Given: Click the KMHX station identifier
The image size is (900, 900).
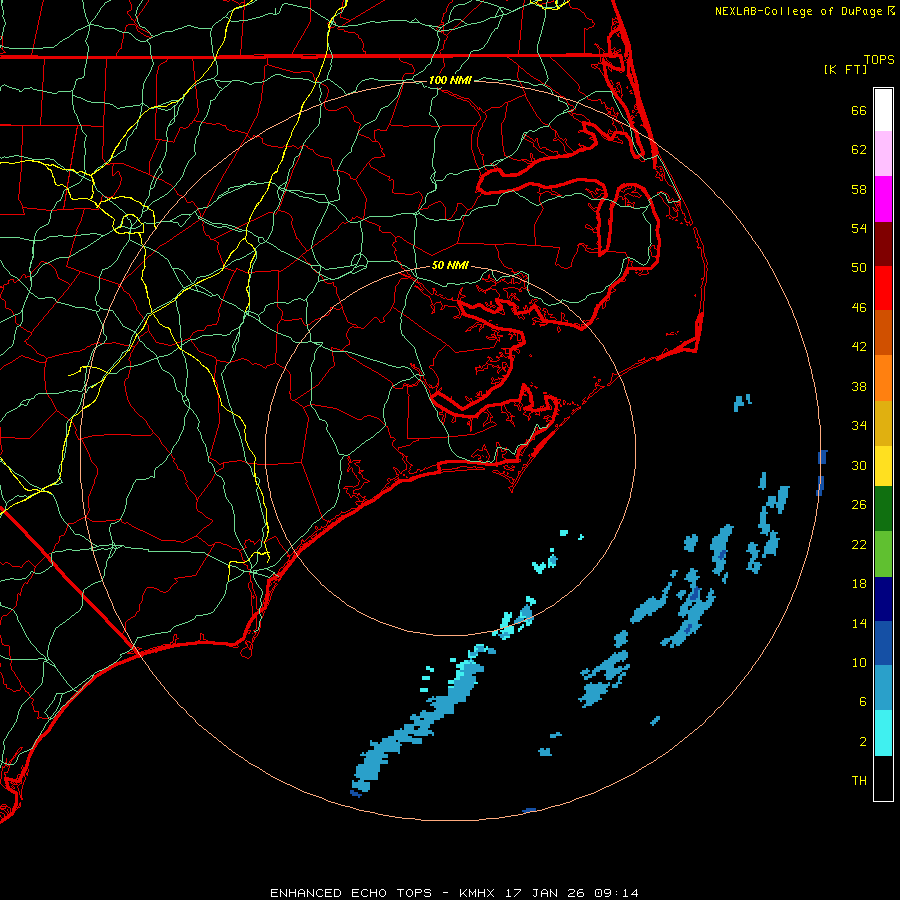Looking at the screenshot, I should (479, 893).
